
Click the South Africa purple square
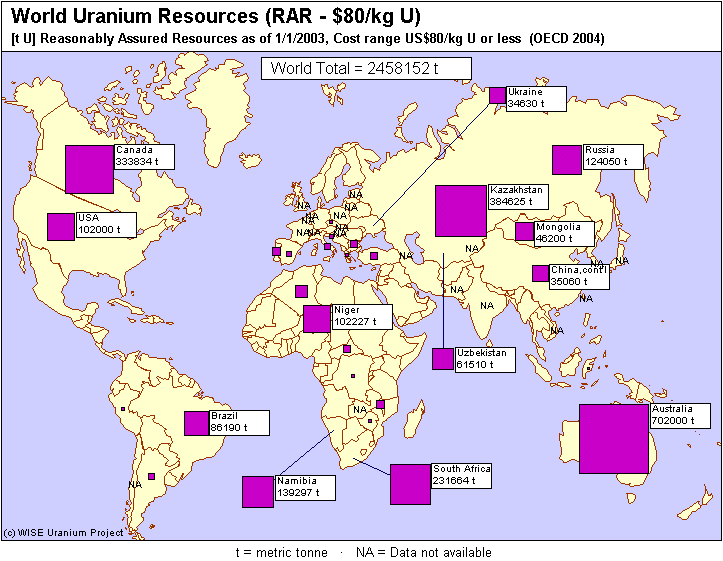pyautogui.click(x=409, y=484)
